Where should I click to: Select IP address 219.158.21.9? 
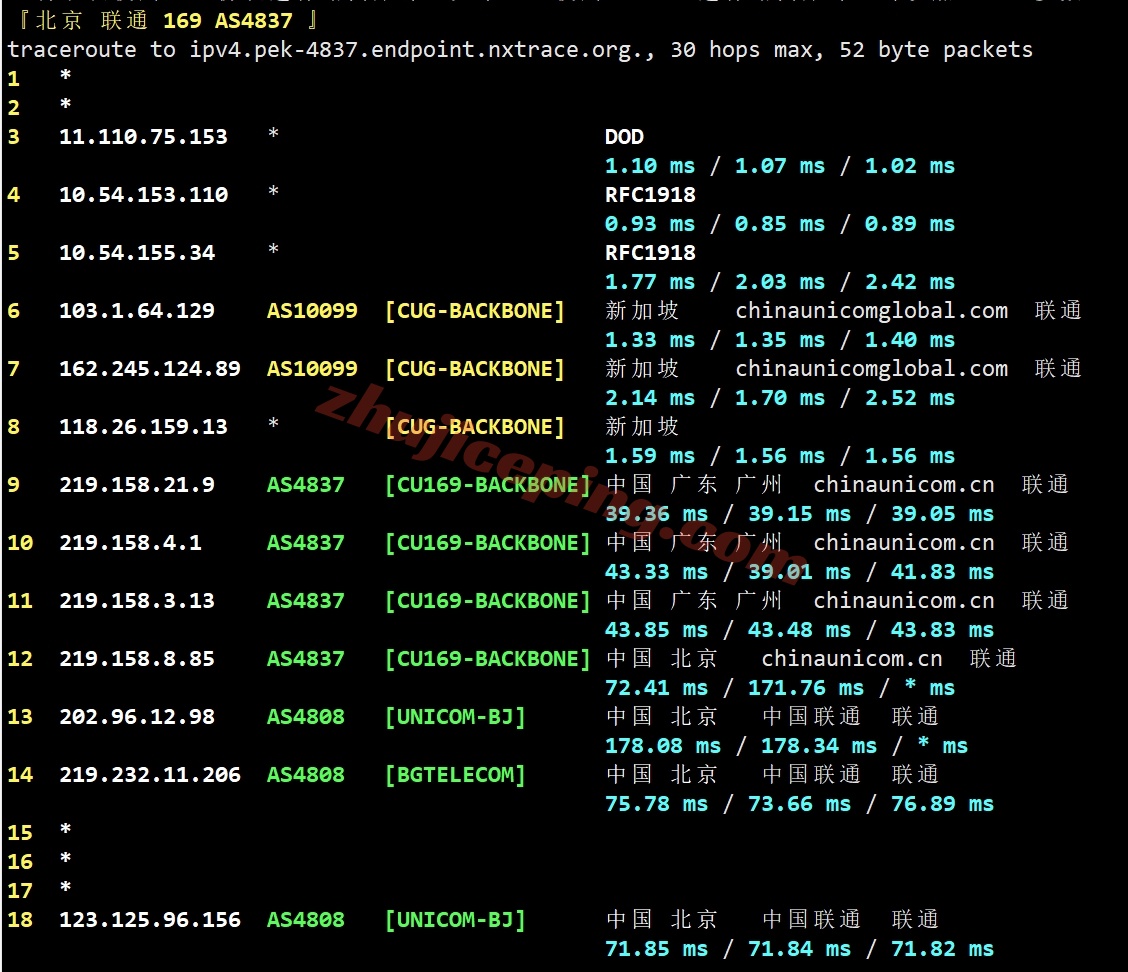click(x=137, y=485)
